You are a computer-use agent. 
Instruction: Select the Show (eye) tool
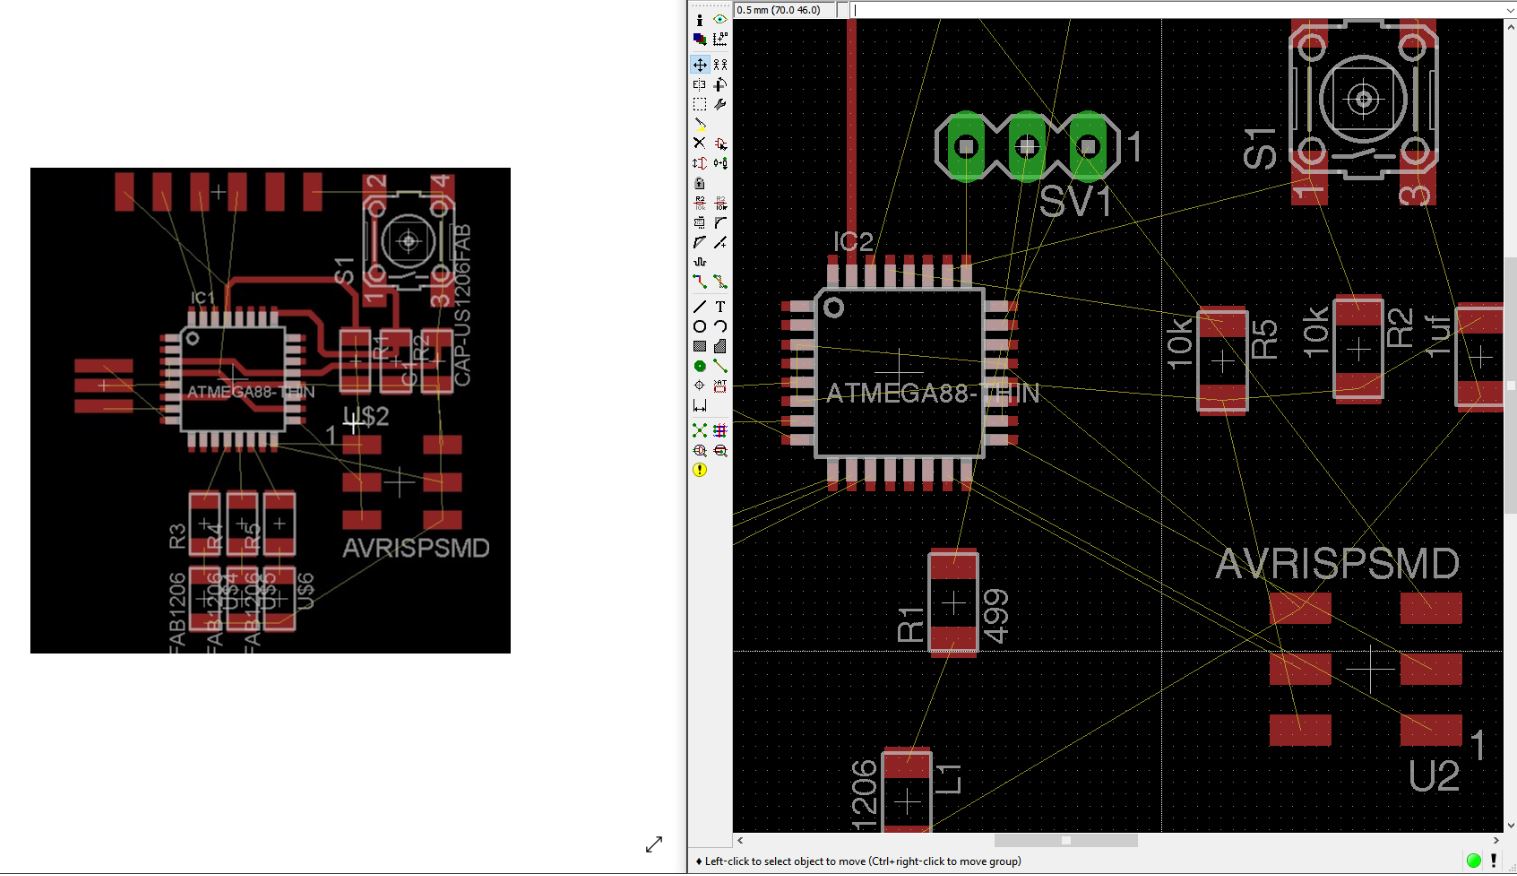tap(720, 20)
